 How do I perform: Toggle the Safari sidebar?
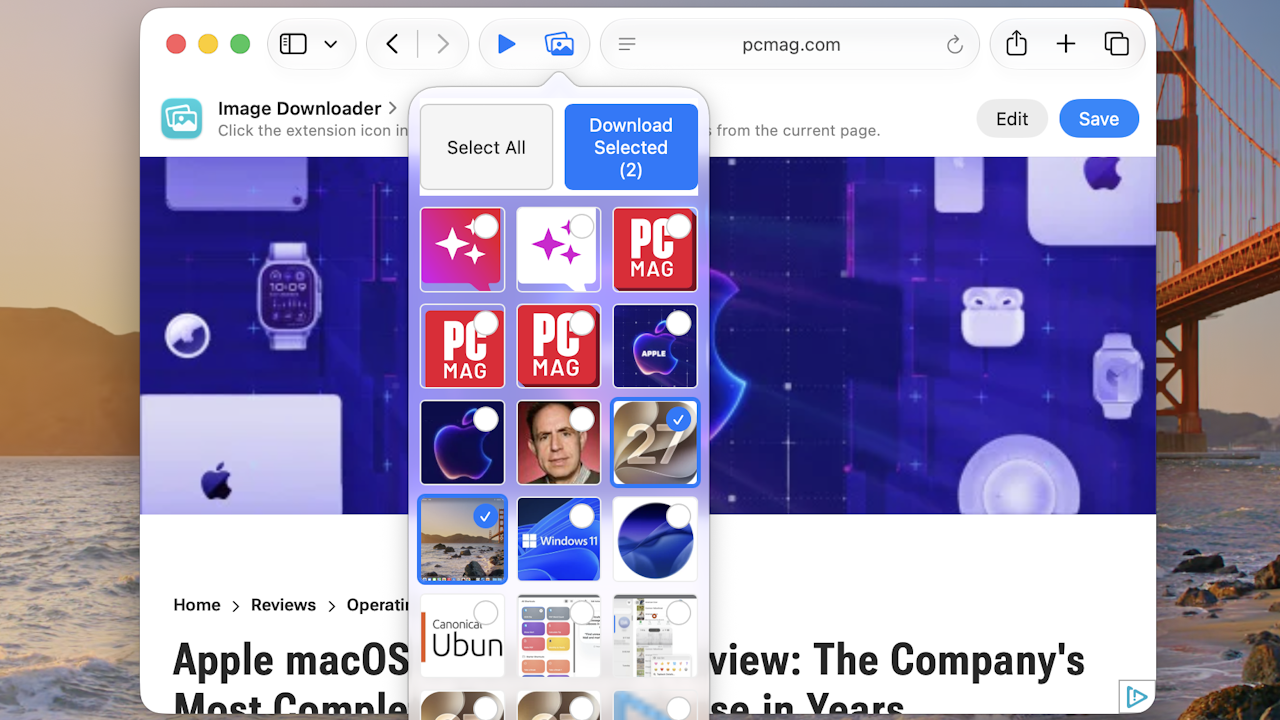[293, 44]
